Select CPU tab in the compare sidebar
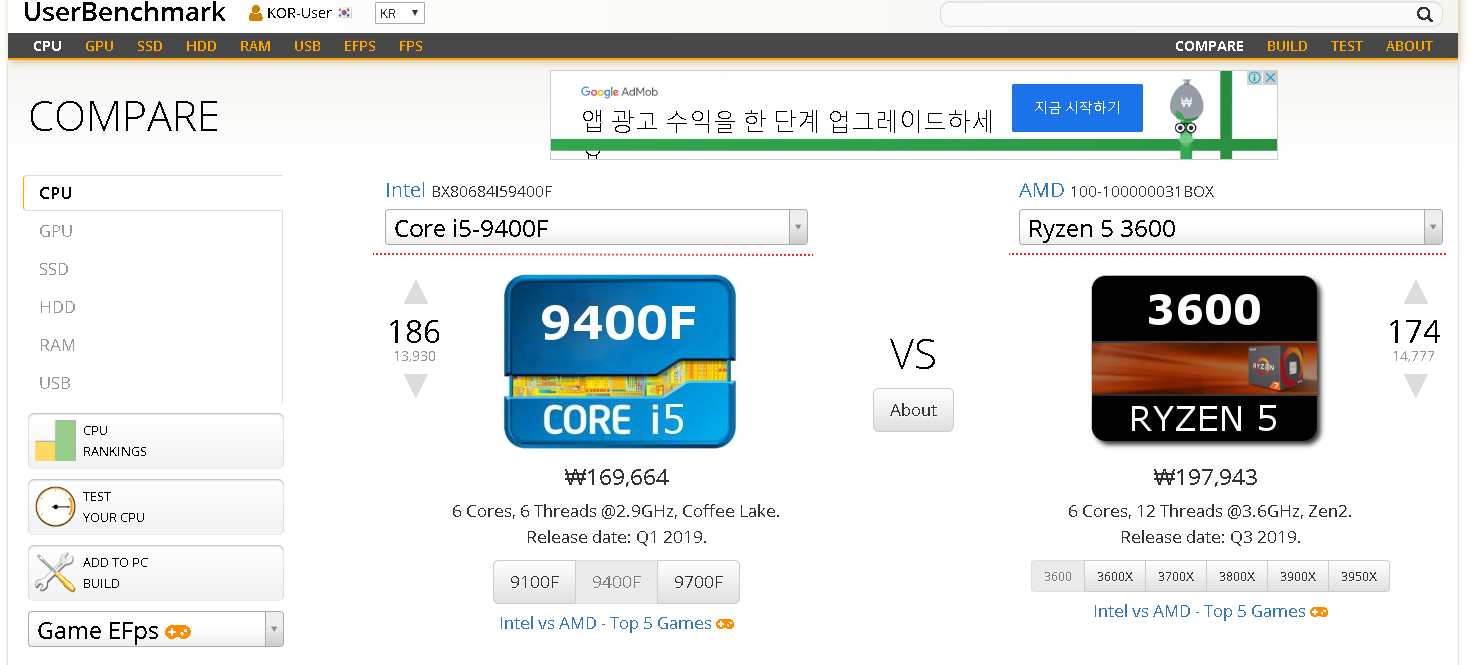 (153, 193)
